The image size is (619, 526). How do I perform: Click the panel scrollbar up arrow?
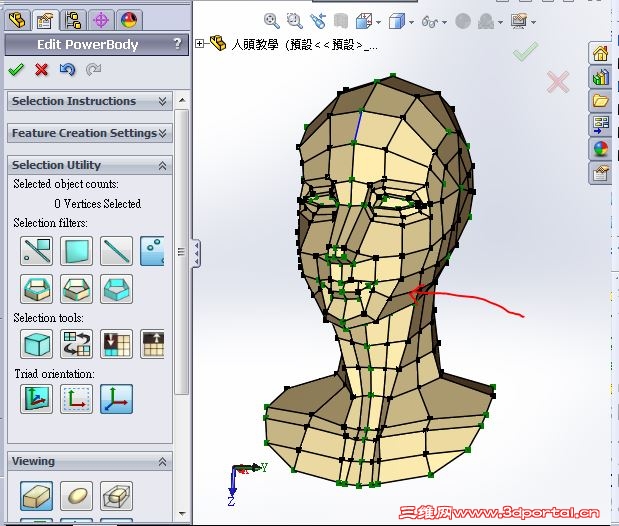coord(182,100)
